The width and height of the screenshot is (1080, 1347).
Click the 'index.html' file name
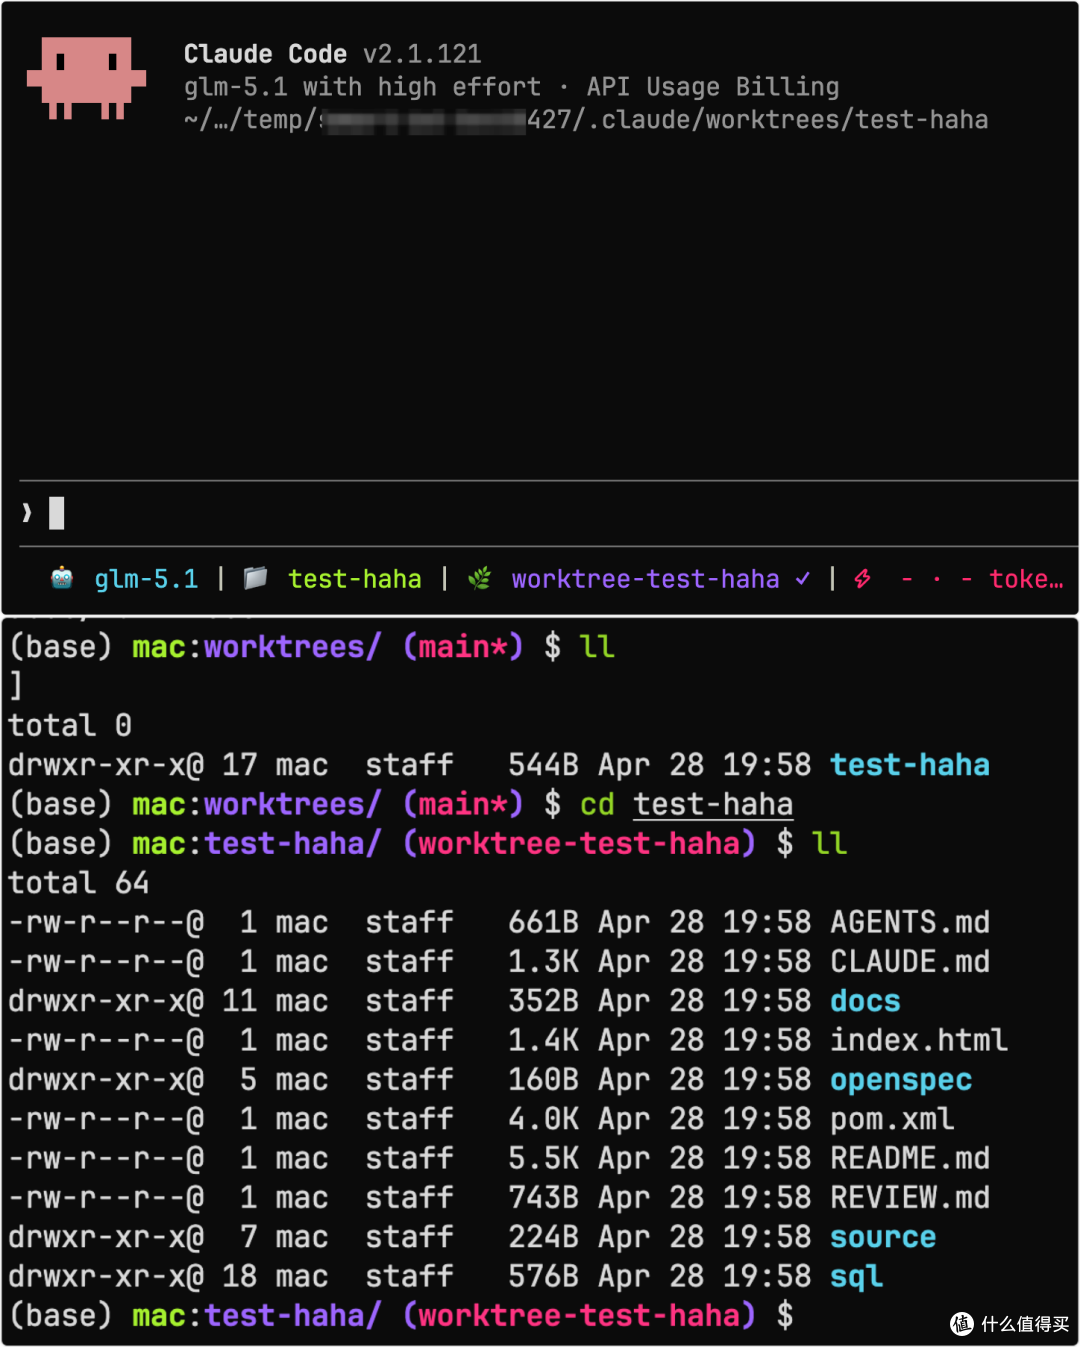[919, 1040]
